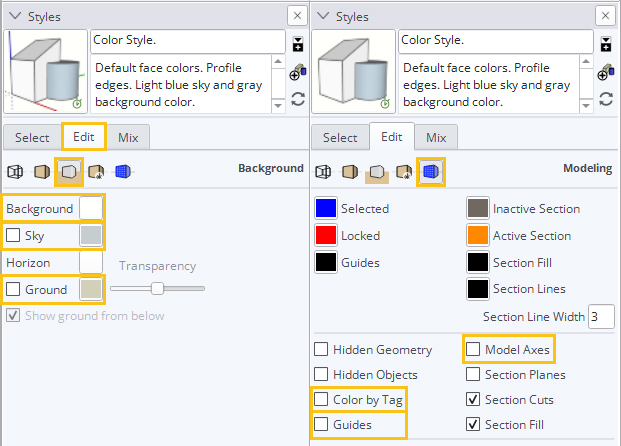Viewport: 621px width, 446px height.
Task: Select Watermark settings in the Background panel
Action: click(97, 170)
